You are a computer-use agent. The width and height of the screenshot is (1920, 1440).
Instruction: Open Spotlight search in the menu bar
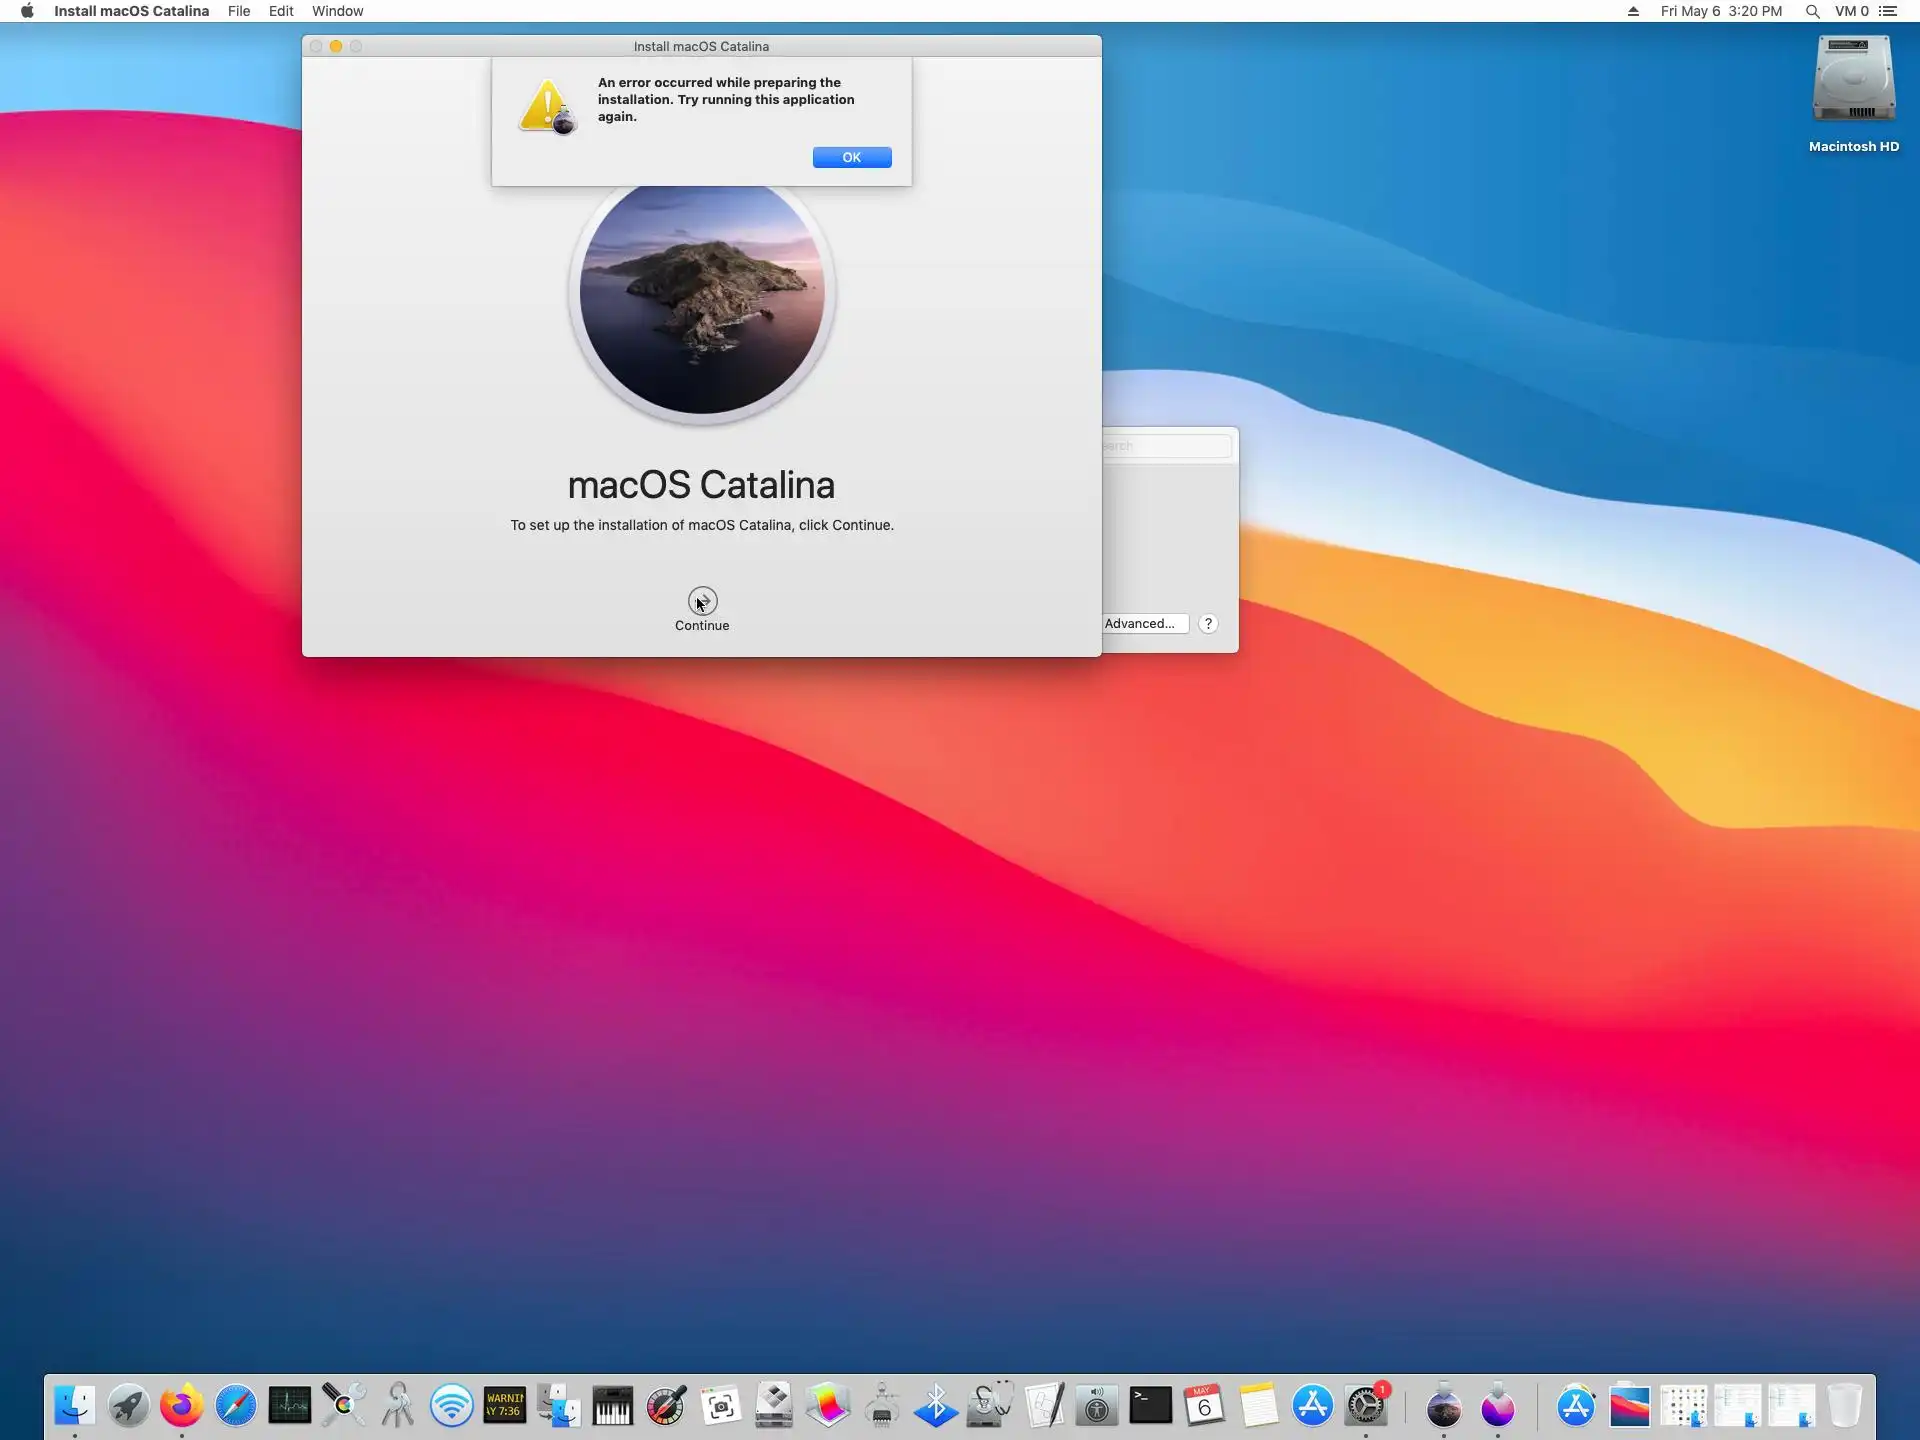point(1811,11)
